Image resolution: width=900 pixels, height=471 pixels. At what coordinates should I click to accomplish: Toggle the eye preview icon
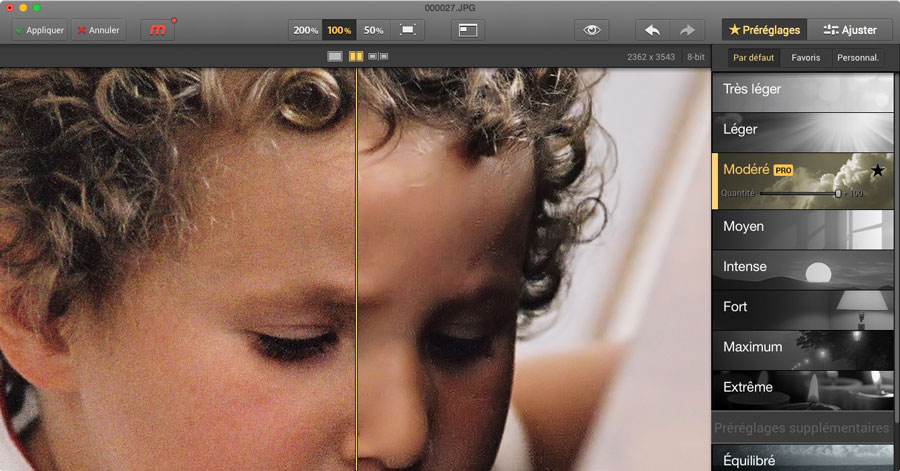tap(592, 30)
